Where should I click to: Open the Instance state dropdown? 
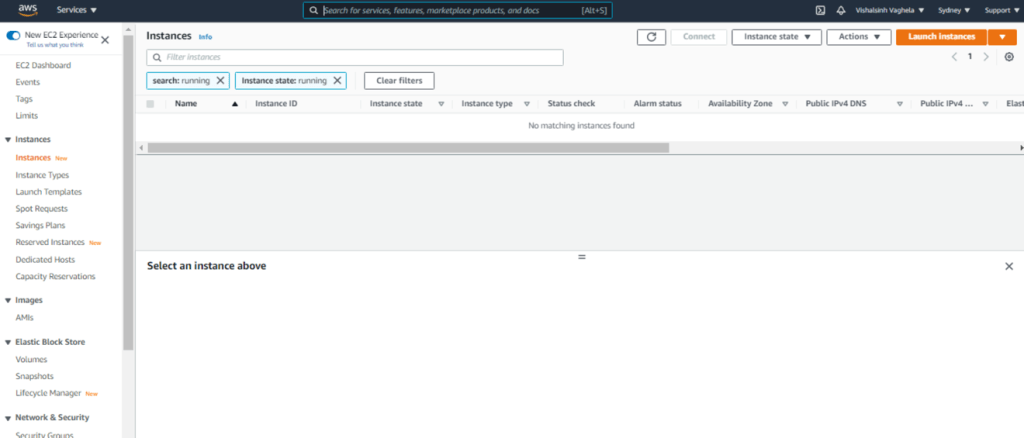click(x=776, y=37)
